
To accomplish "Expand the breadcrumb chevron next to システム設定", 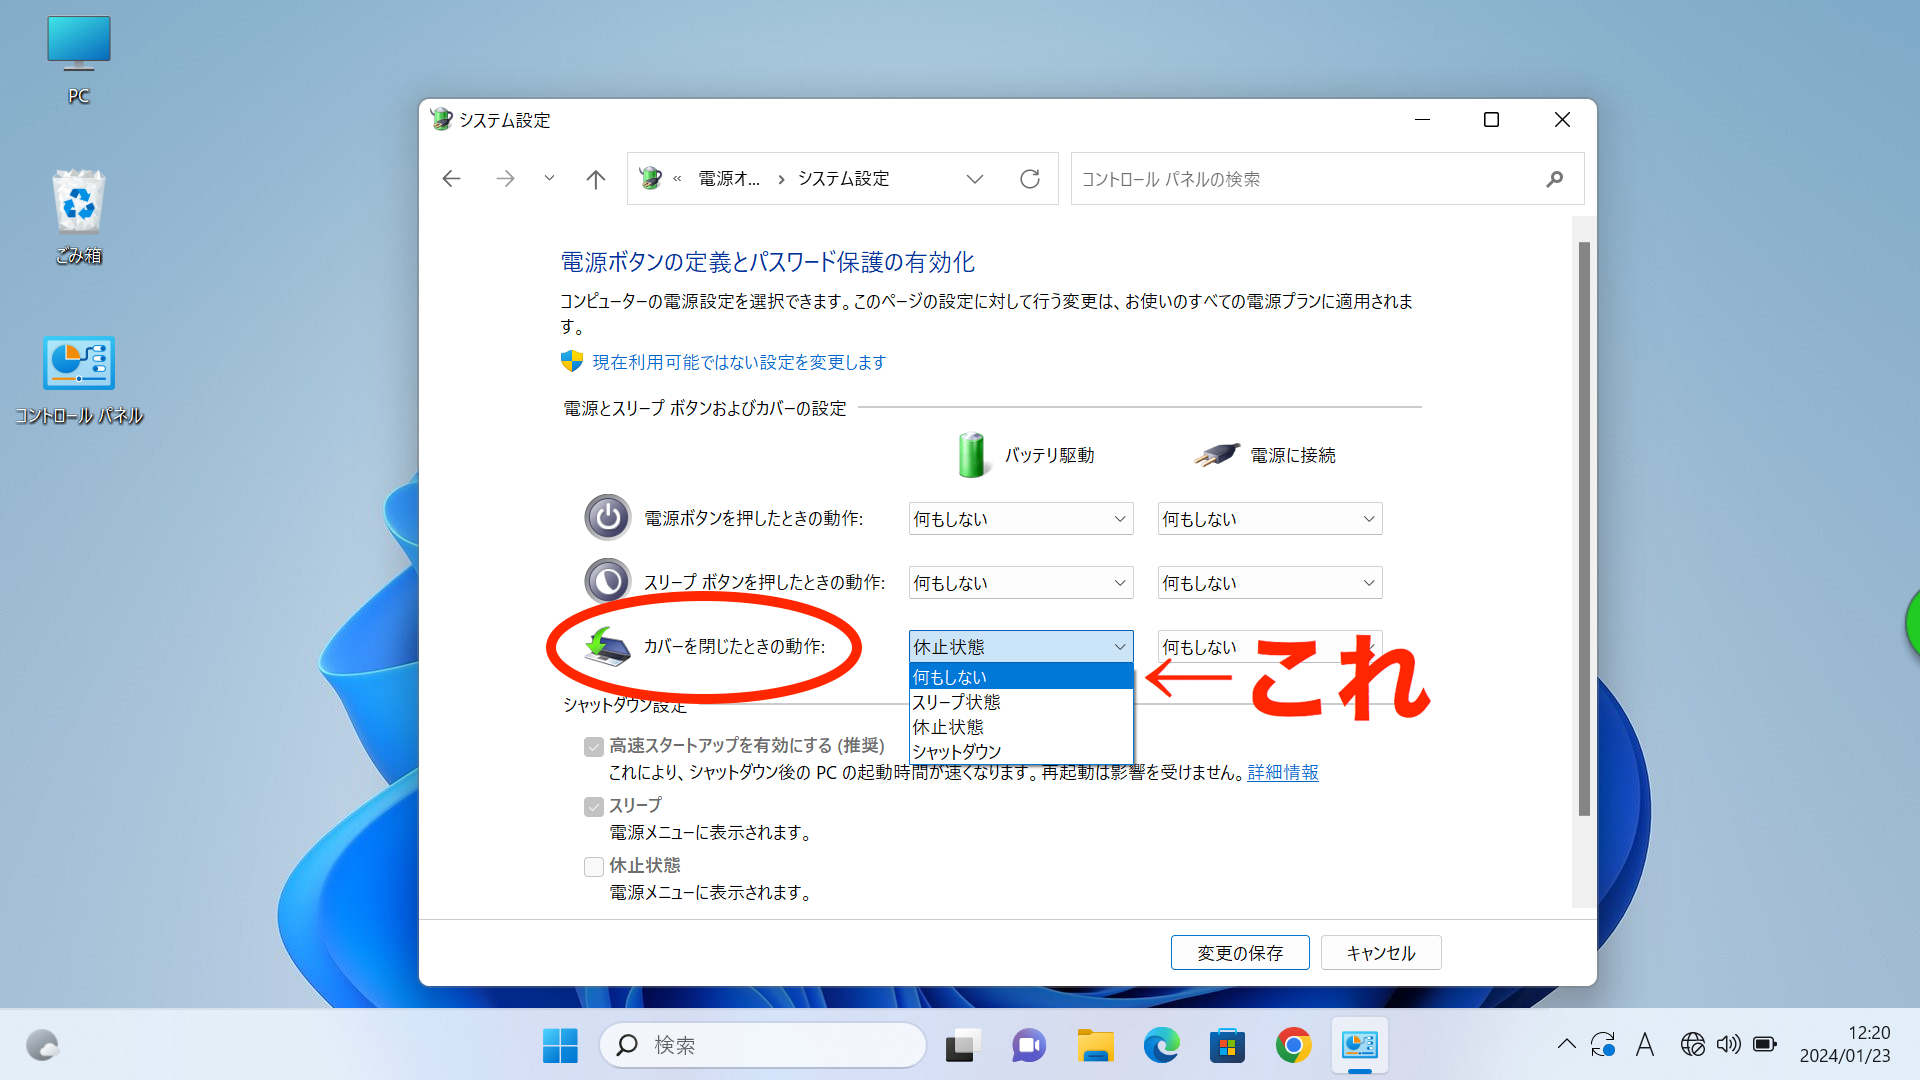I will 975,178.
